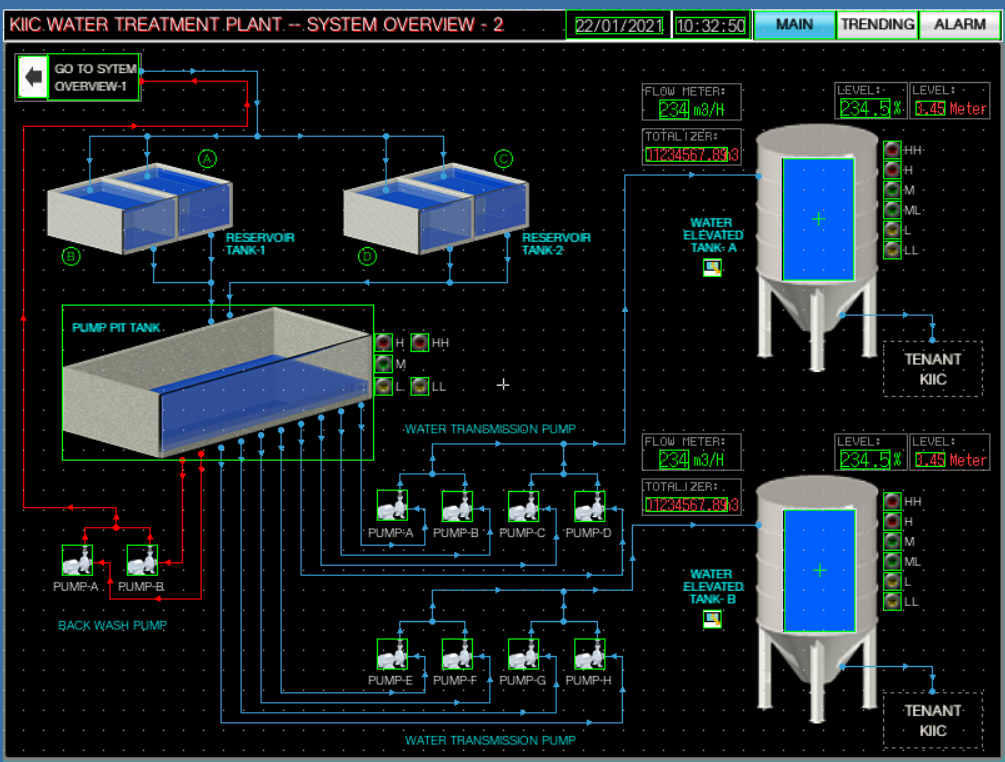
Task: Switch to the TRENDING tab
Action: [x=876, y=24]
